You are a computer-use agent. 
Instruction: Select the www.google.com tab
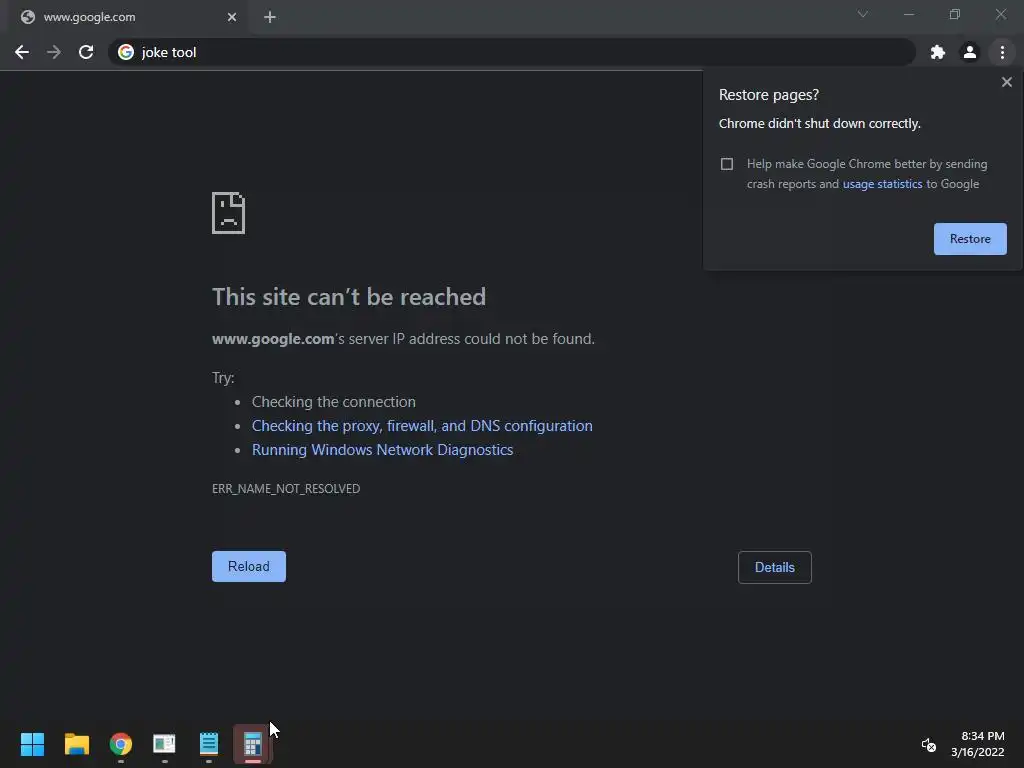click(x=127, y=17)
